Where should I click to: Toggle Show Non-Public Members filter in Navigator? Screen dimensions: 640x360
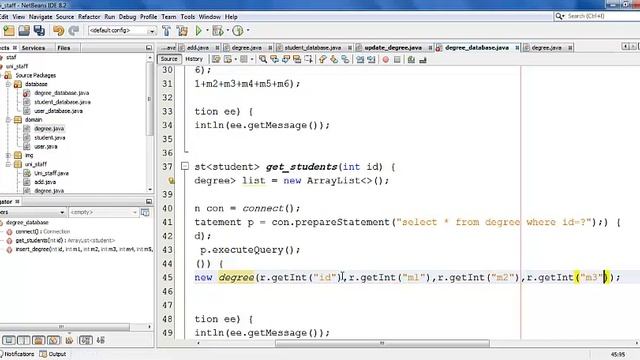pyautogui.click(x=53, y=340)
